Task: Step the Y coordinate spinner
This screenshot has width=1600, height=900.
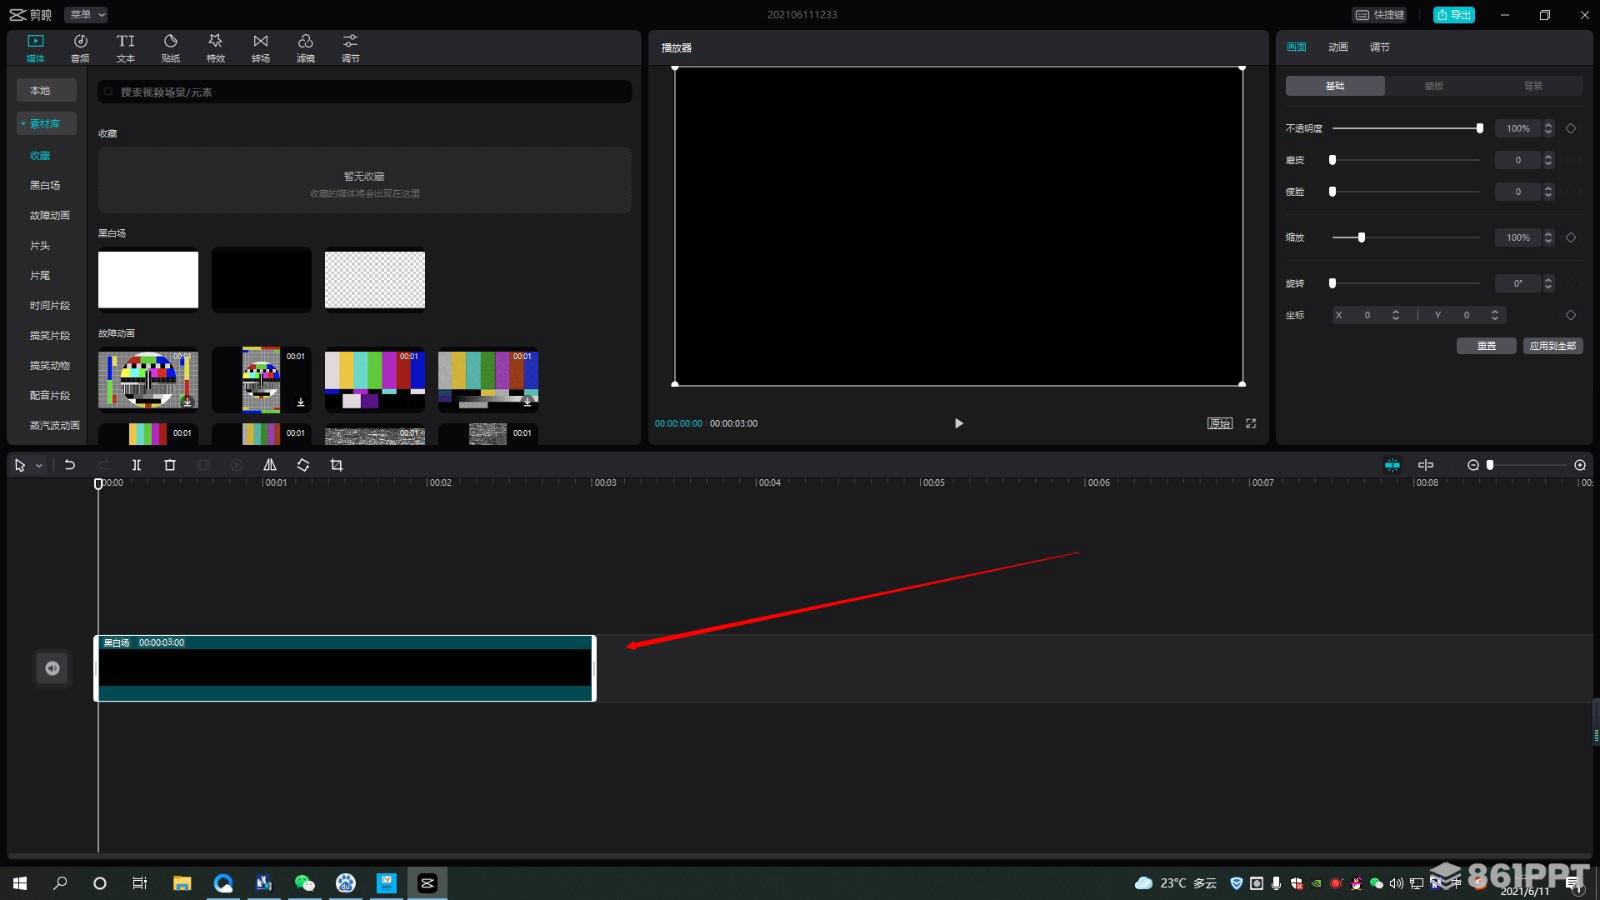Action: pyautogui.click(x=1495, y=315)
